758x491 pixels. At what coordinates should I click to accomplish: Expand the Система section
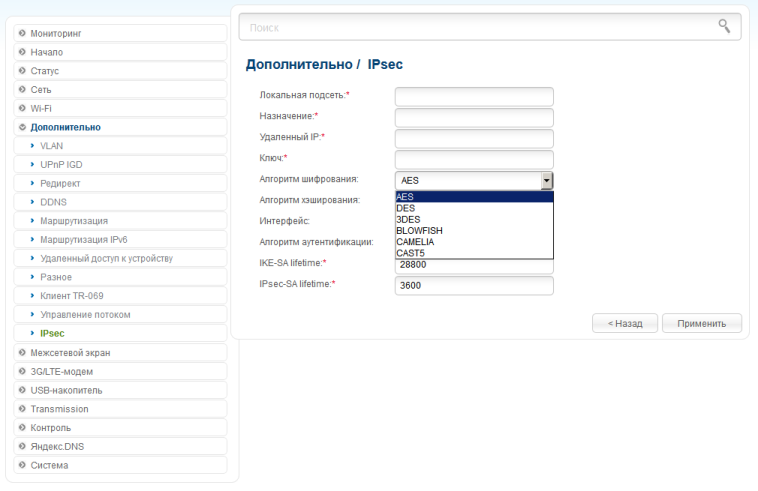120,465
